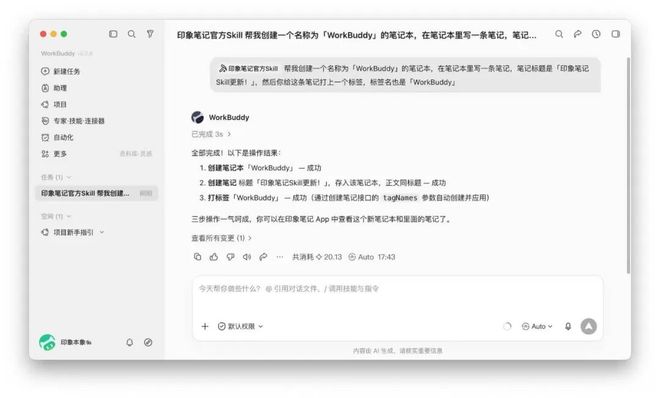This screenshot has height=398, width=660.
Task: Click the chat scrollbar on the right
Action: pyautogui.click(x=628, y=165)
